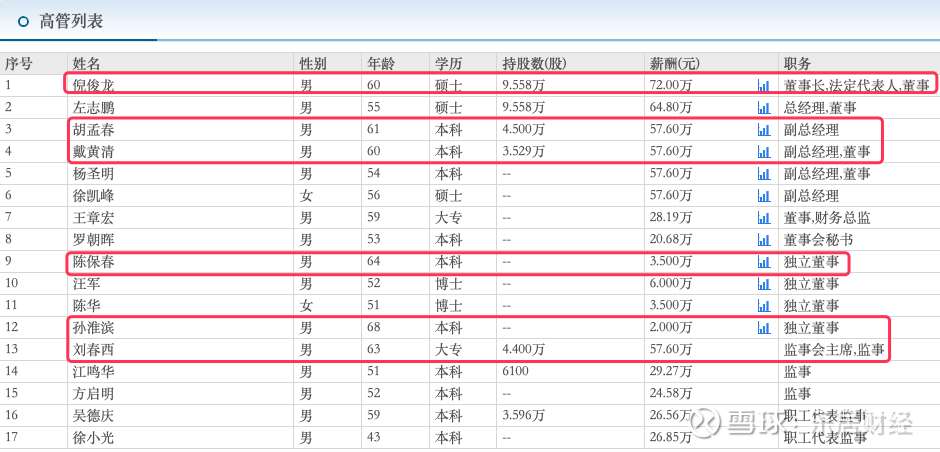Open salary chart icon for 倪俊龙
Screen dimensions: 940x452
click(x=763, y=86)
